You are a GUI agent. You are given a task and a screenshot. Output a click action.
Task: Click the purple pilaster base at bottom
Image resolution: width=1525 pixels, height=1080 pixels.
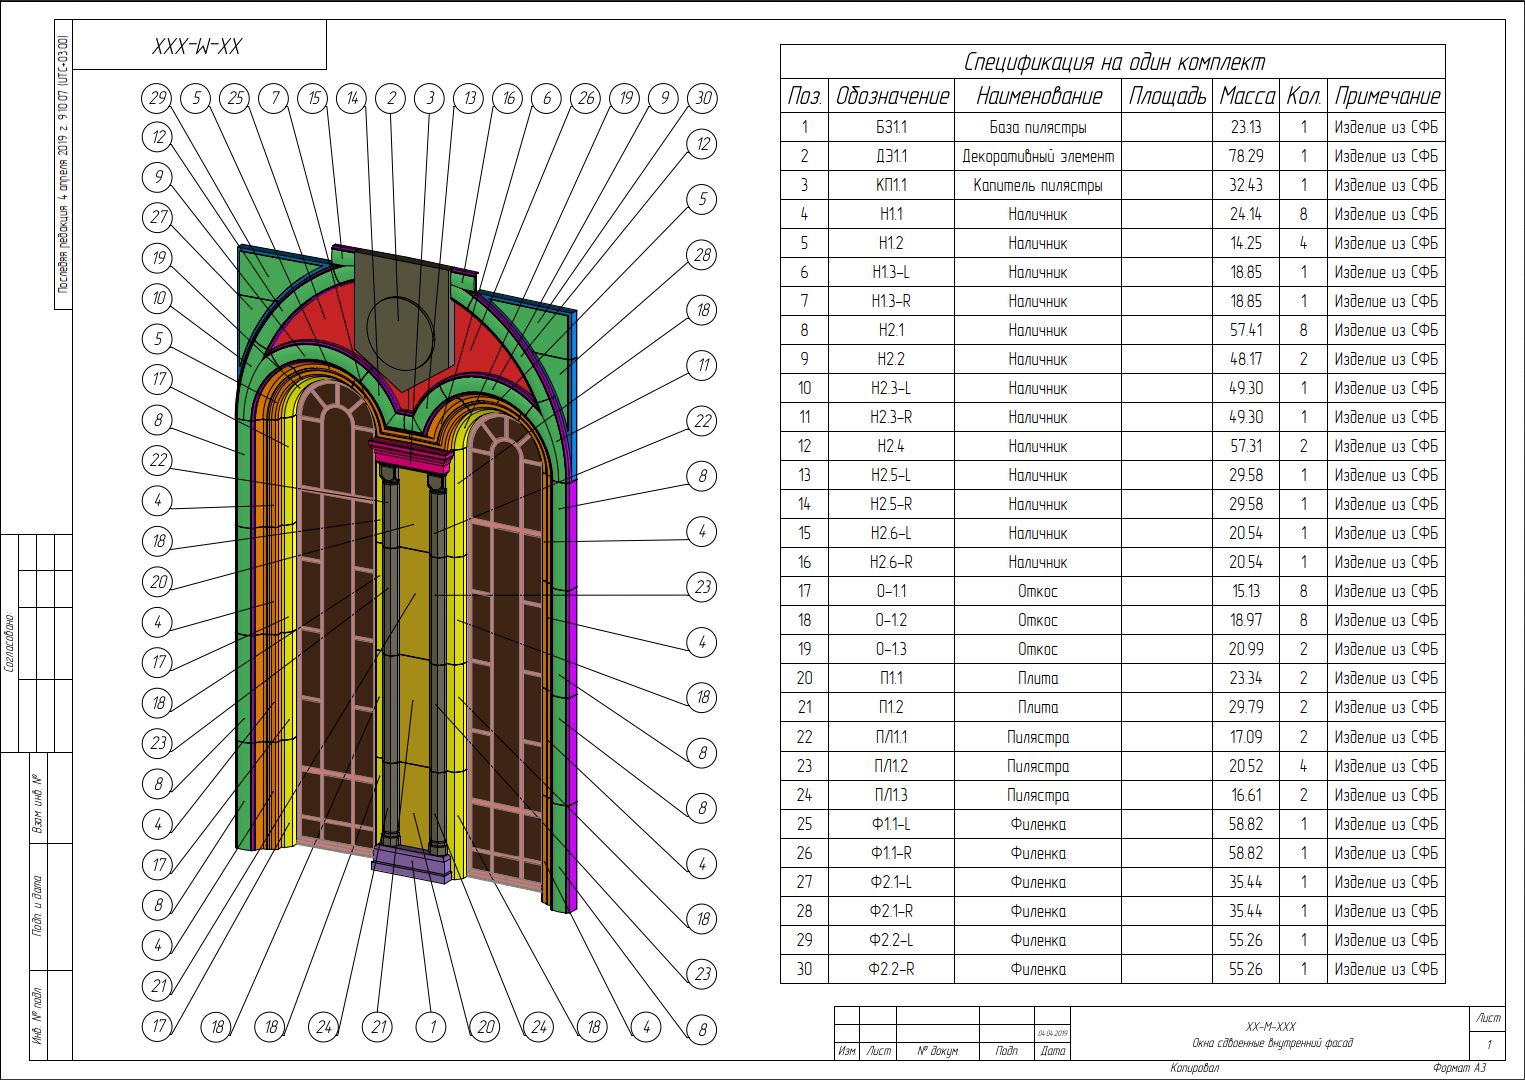coord(412,863)
